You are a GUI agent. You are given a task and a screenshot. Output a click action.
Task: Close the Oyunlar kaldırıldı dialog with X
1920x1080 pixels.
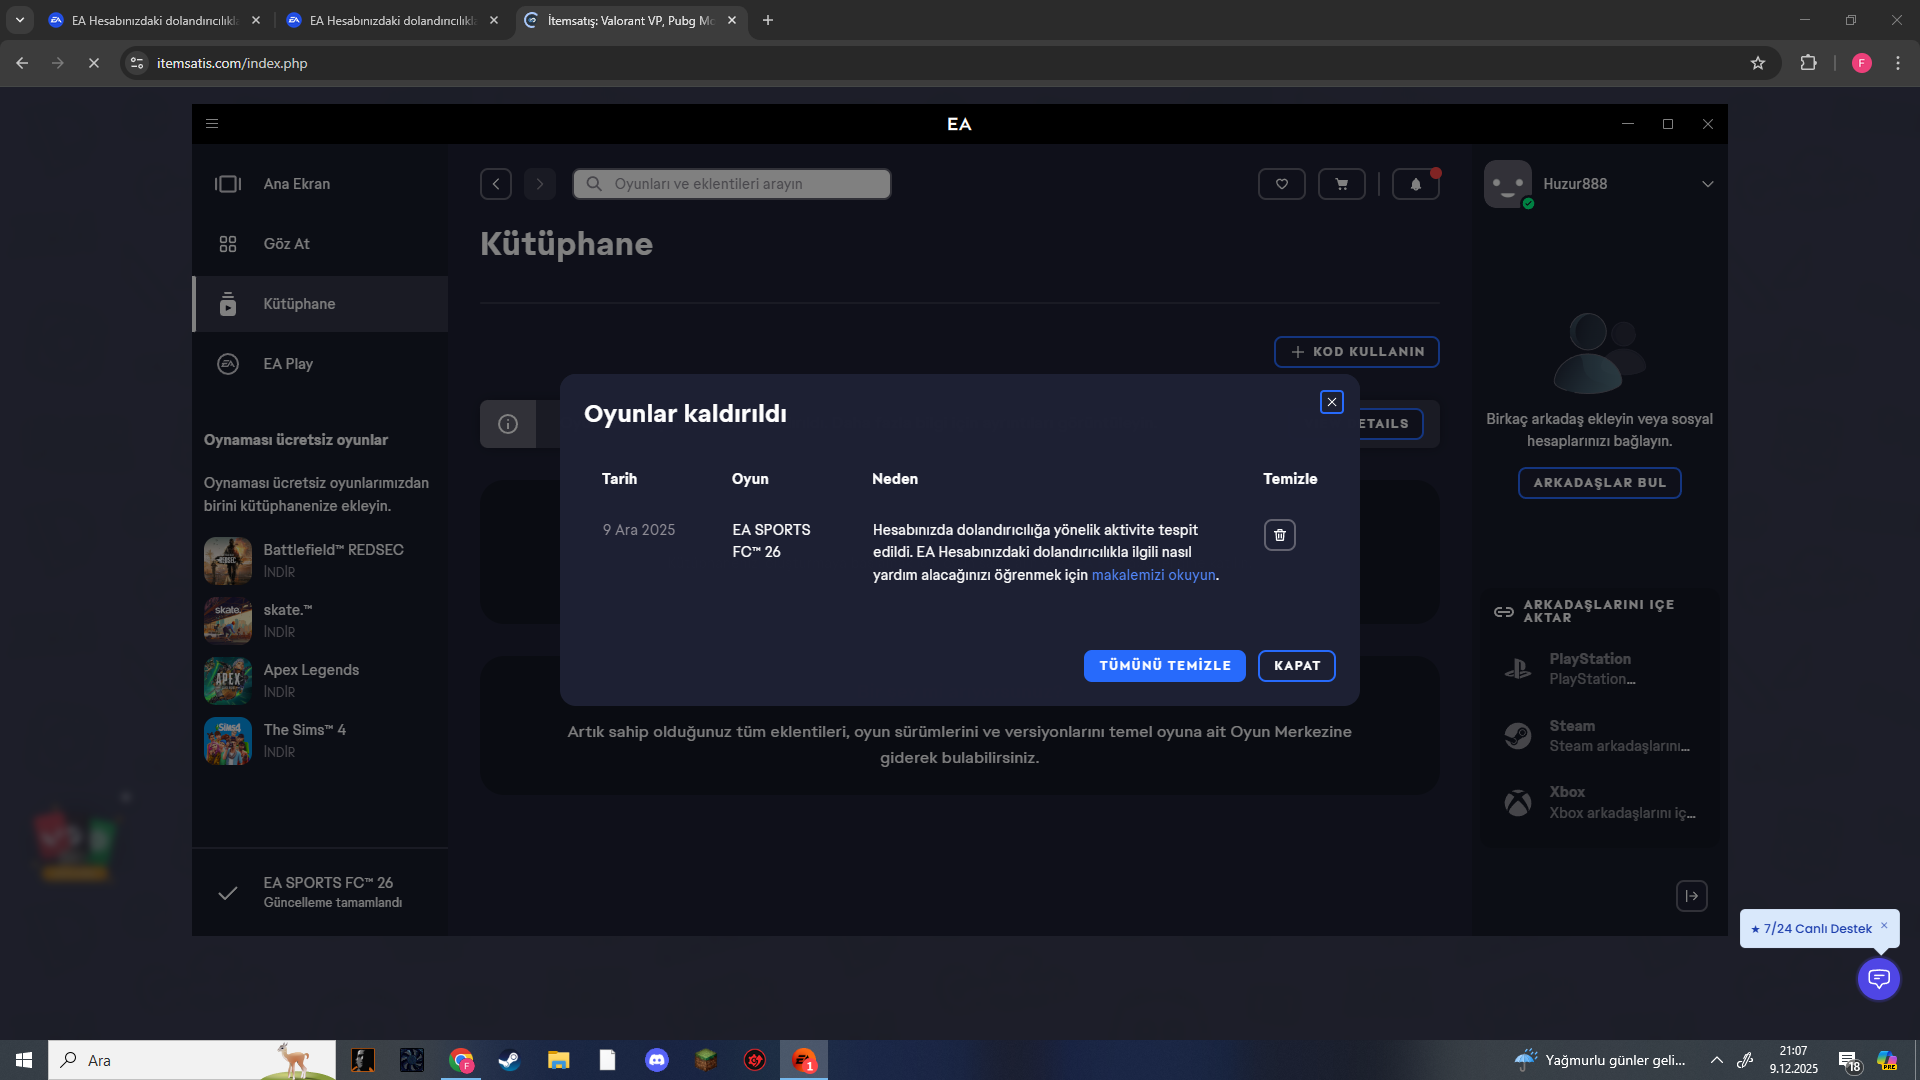(x=1332, y=402)
